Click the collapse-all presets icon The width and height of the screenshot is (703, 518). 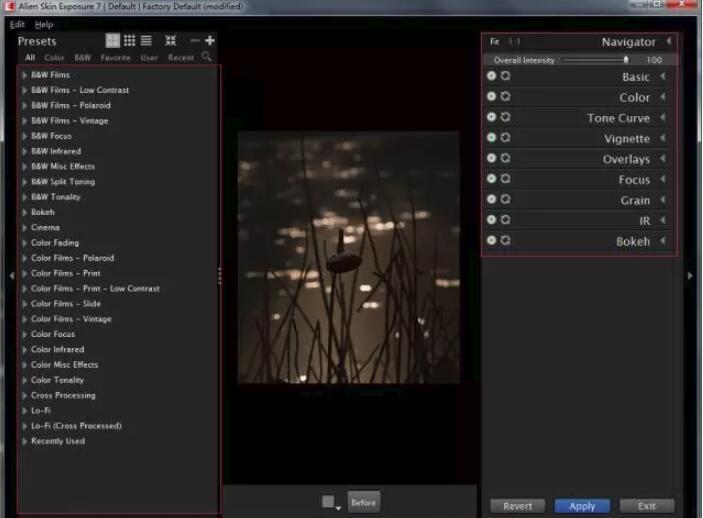coord(171,41)
